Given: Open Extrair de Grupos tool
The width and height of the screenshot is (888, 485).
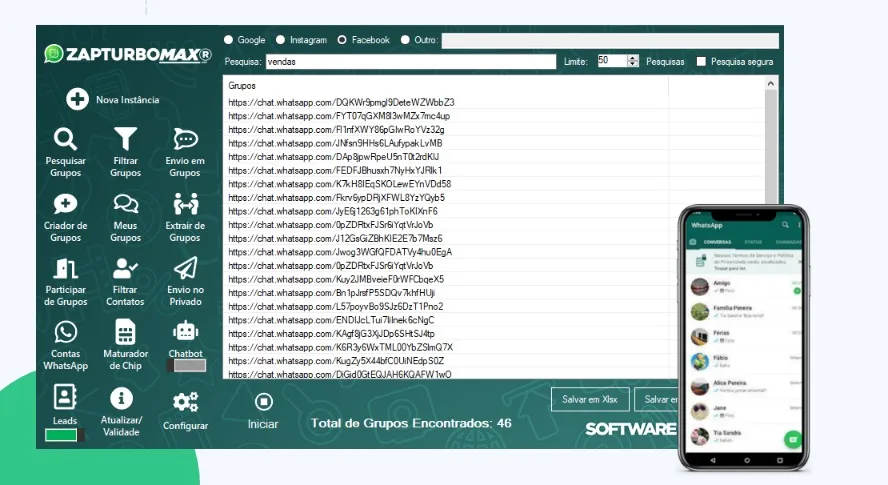Looking at the screenshot, I should tap(185, 218).
